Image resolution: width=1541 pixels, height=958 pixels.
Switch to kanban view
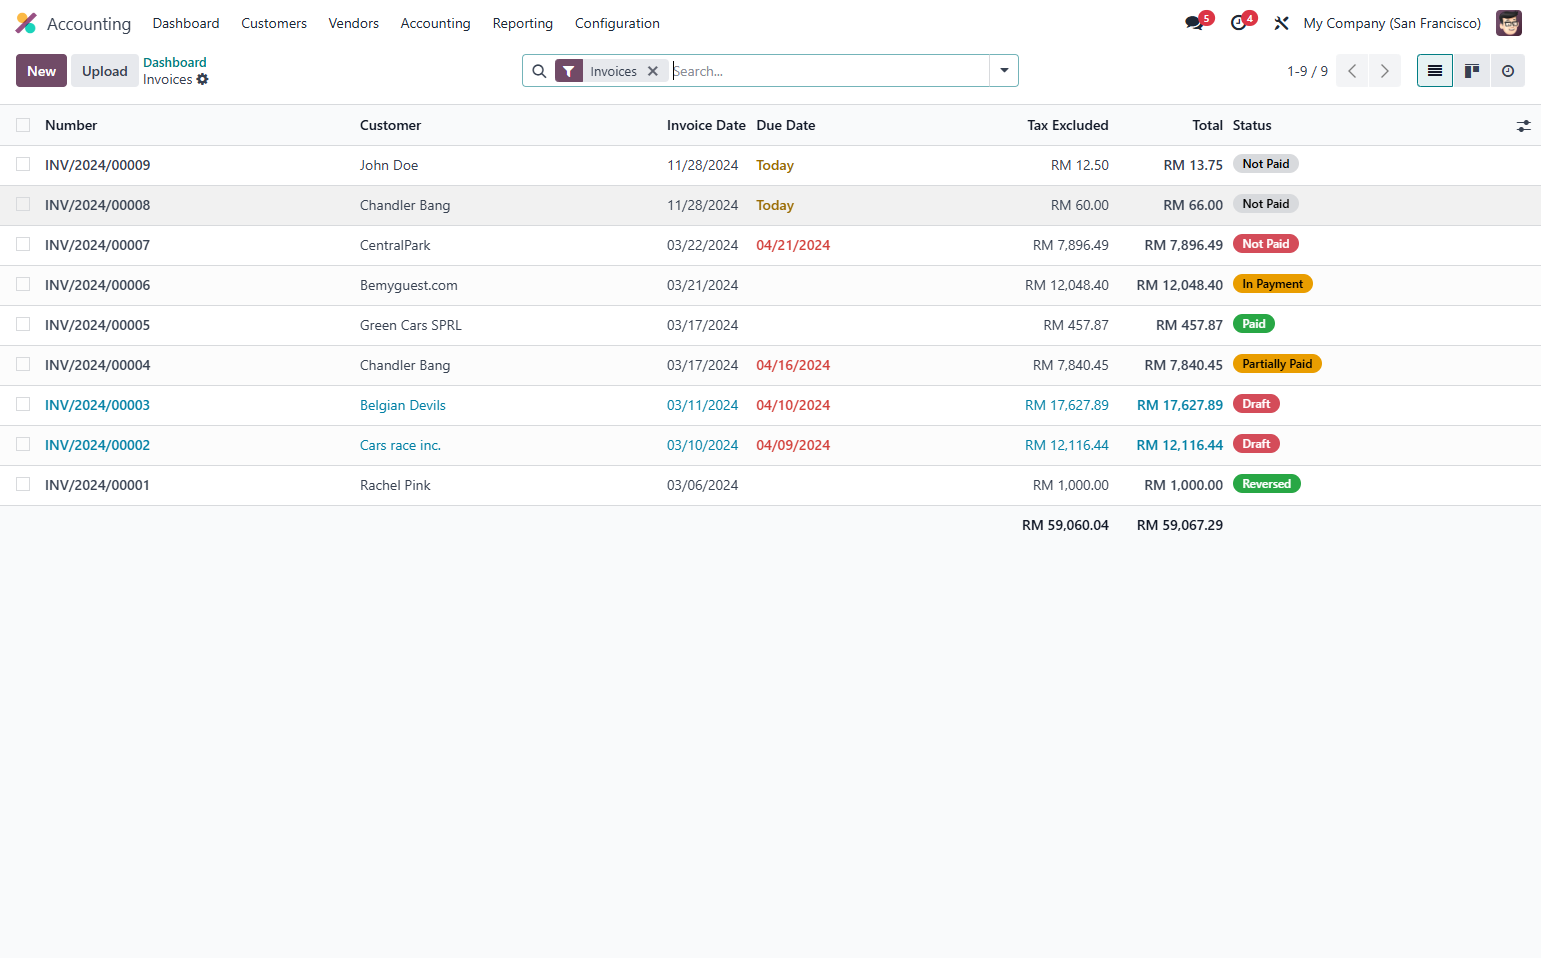tap(1472, 71)
